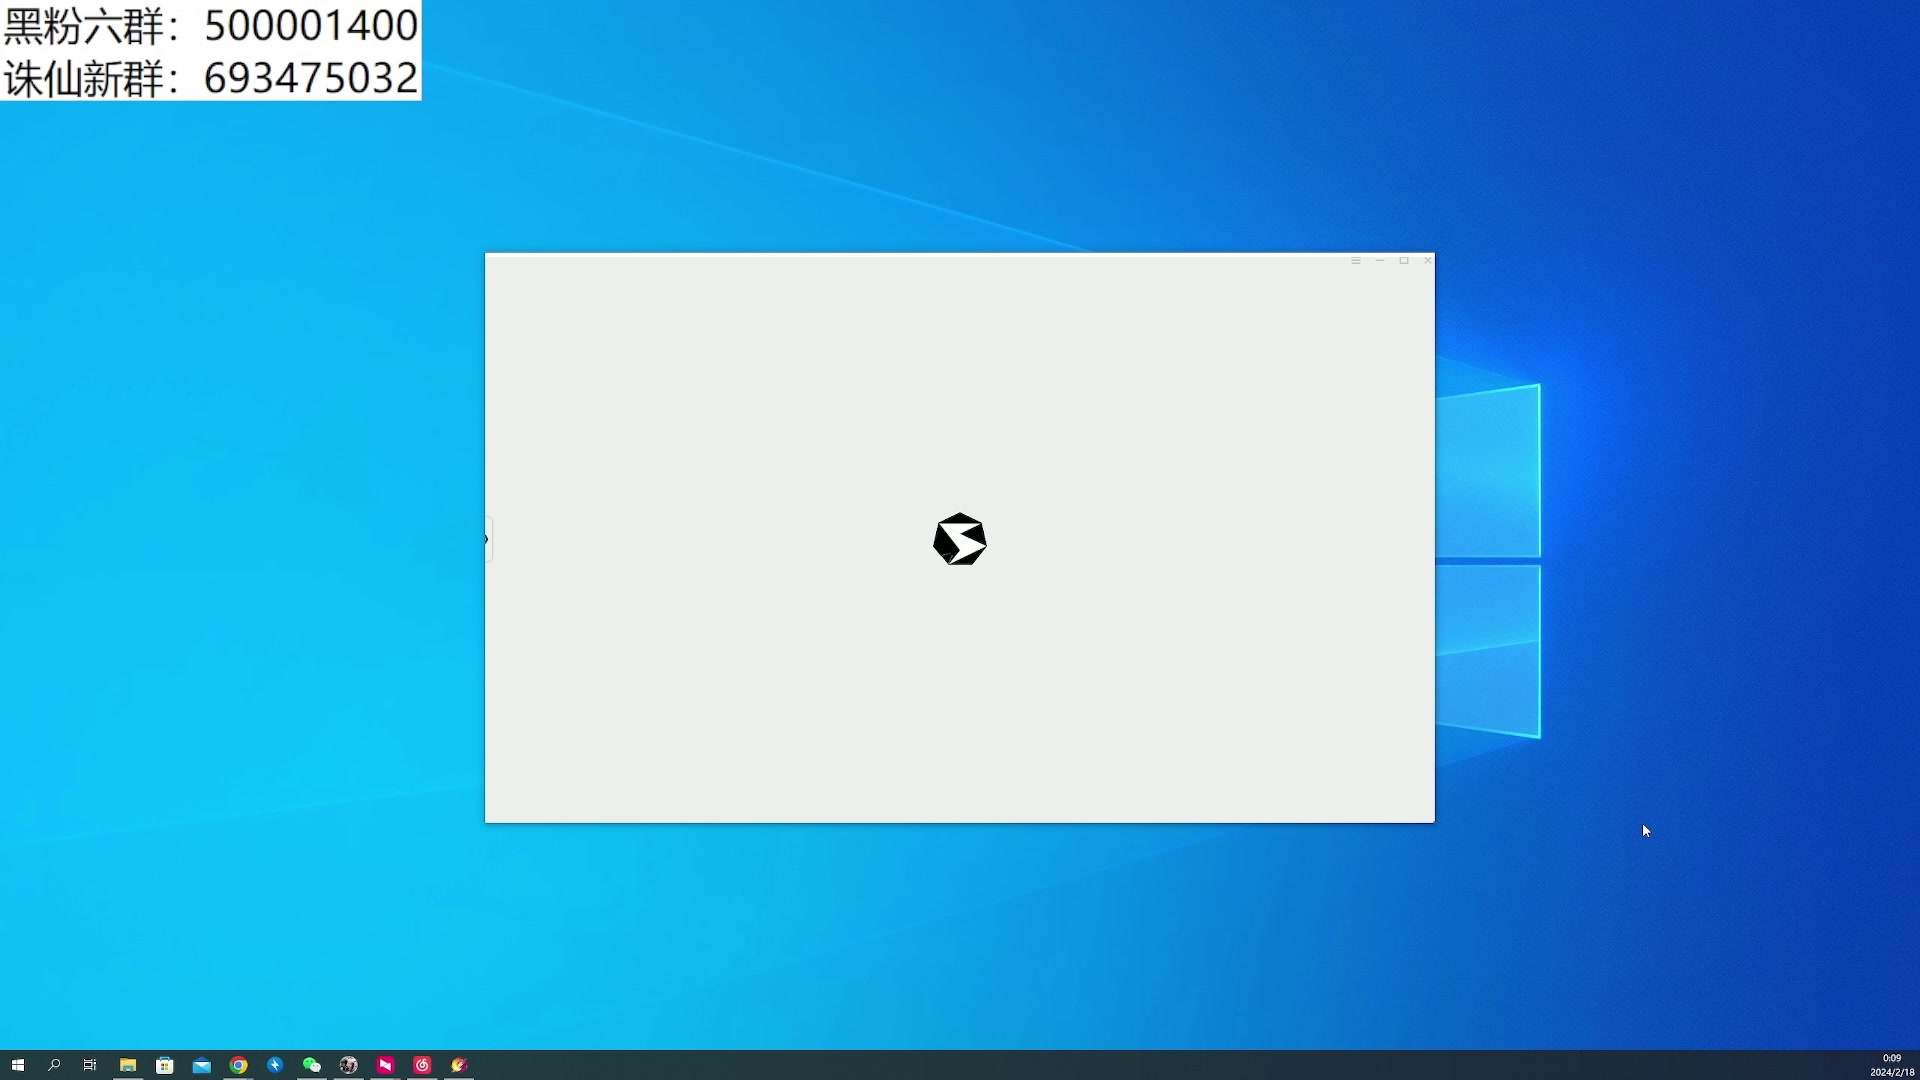Open Task View in taskbar

pyautogui.click(x=90, y=1065)
